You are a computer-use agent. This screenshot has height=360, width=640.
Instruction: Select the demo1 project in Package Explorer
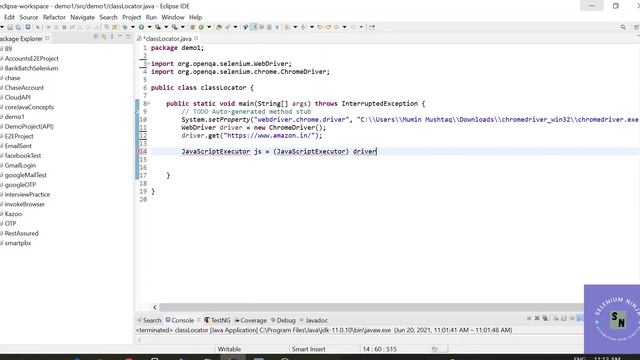click(14, 117)
